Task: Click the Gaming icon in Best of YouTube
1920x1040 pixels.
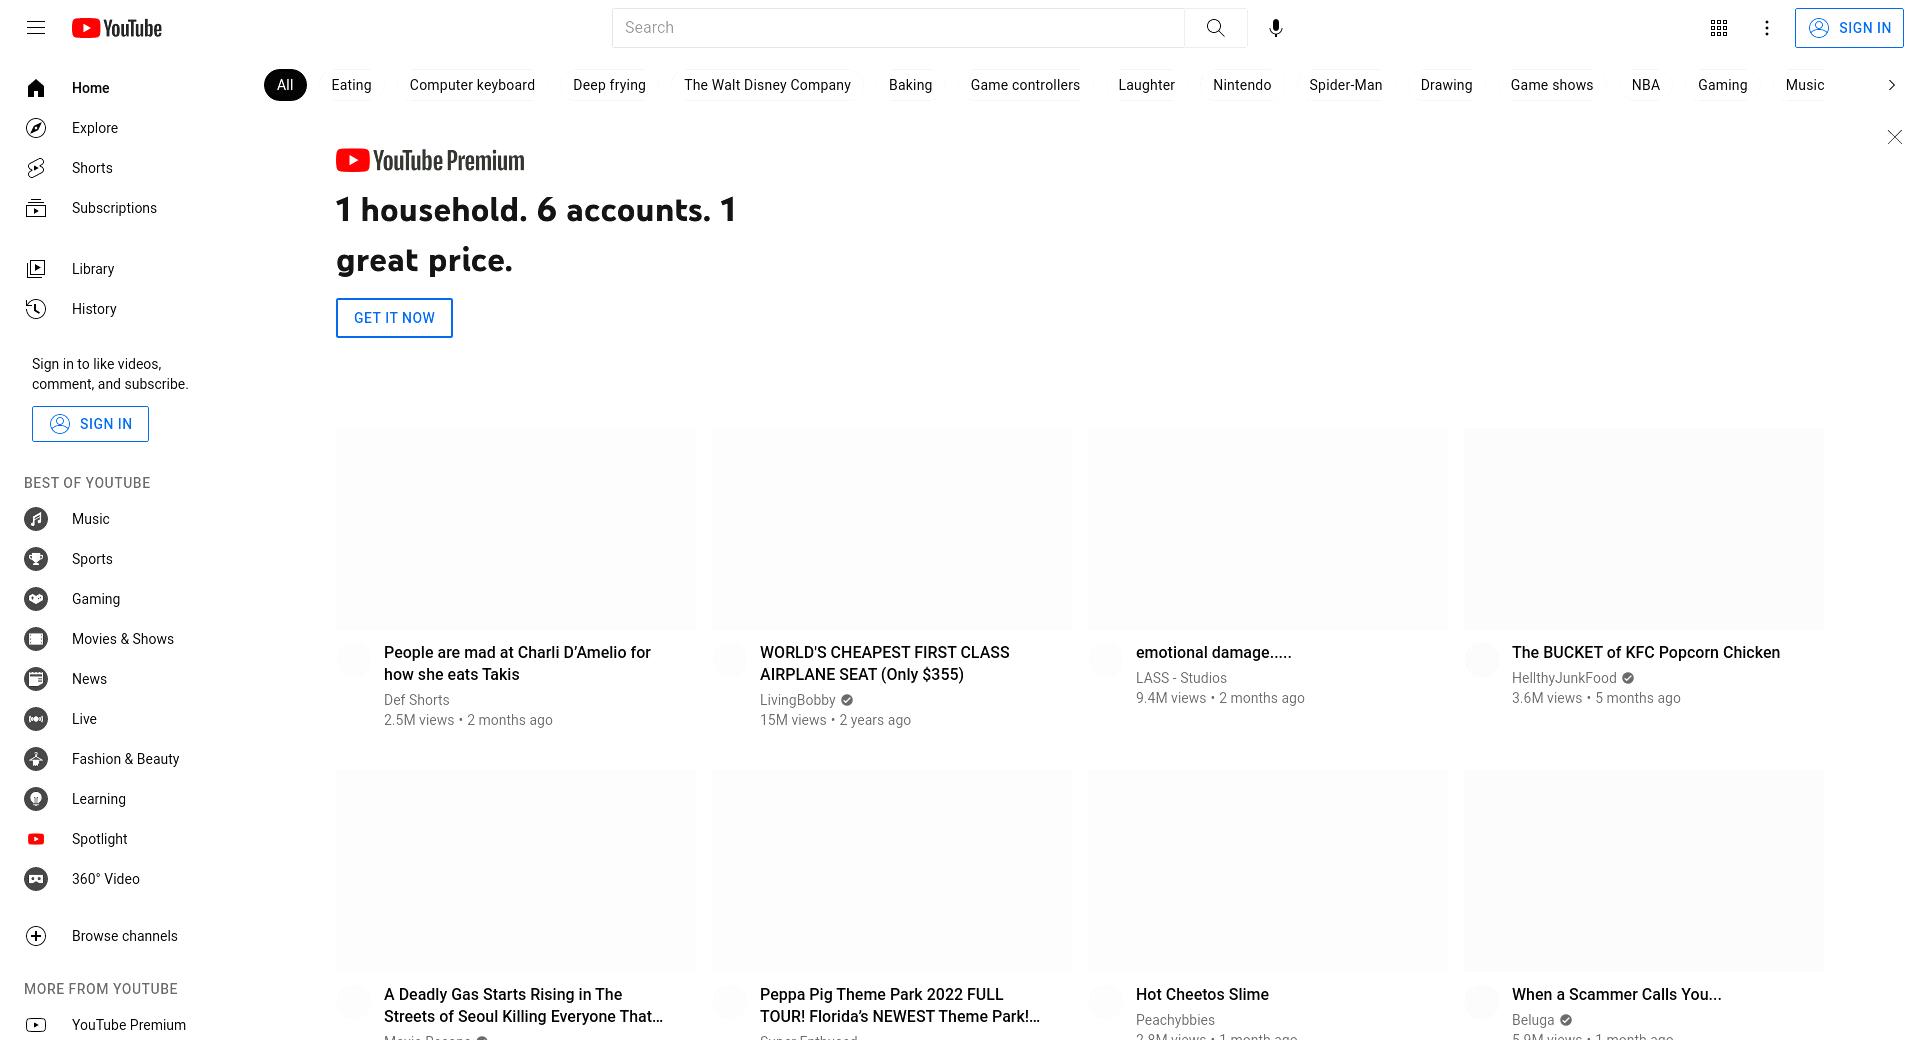Action: coord(36,599)
